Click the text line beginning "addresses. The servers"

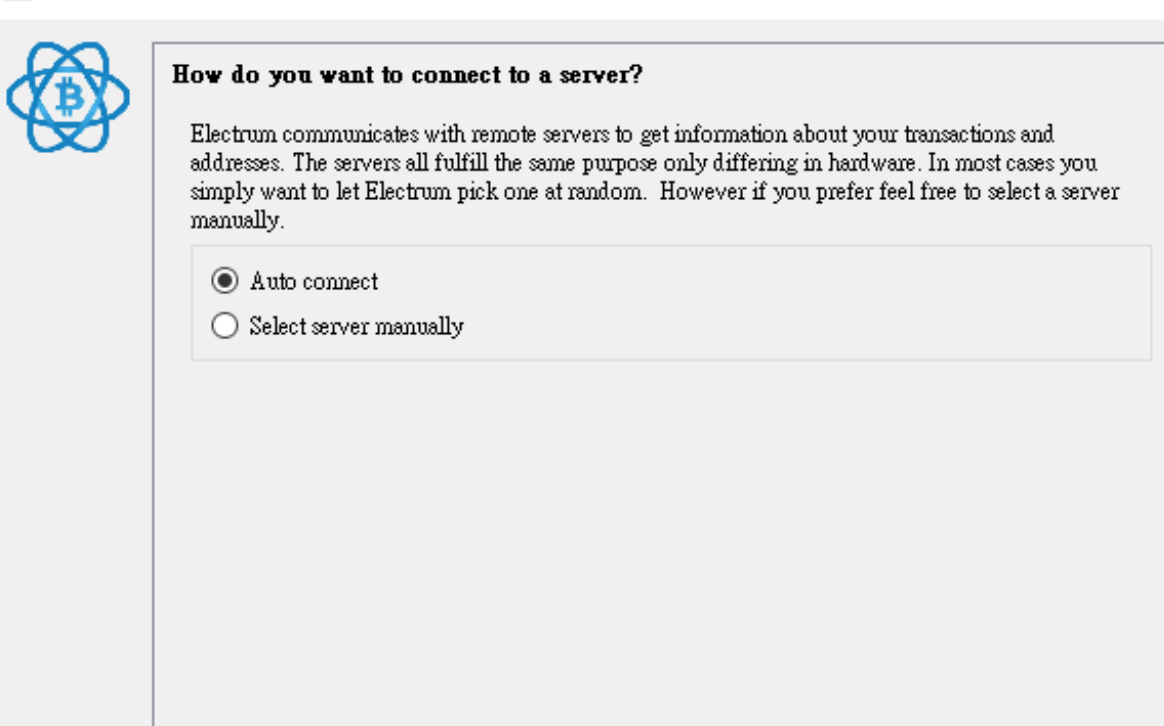(643, 163)
